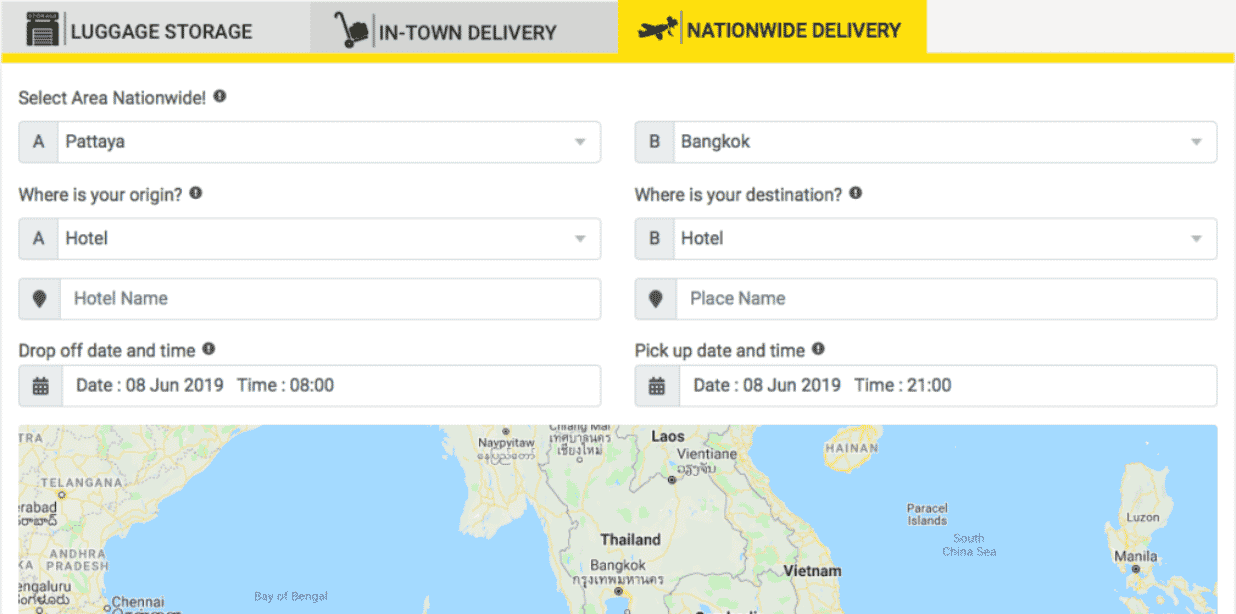Click info icon next to destination question
The image size is (1236, 614).
[856, 193]
